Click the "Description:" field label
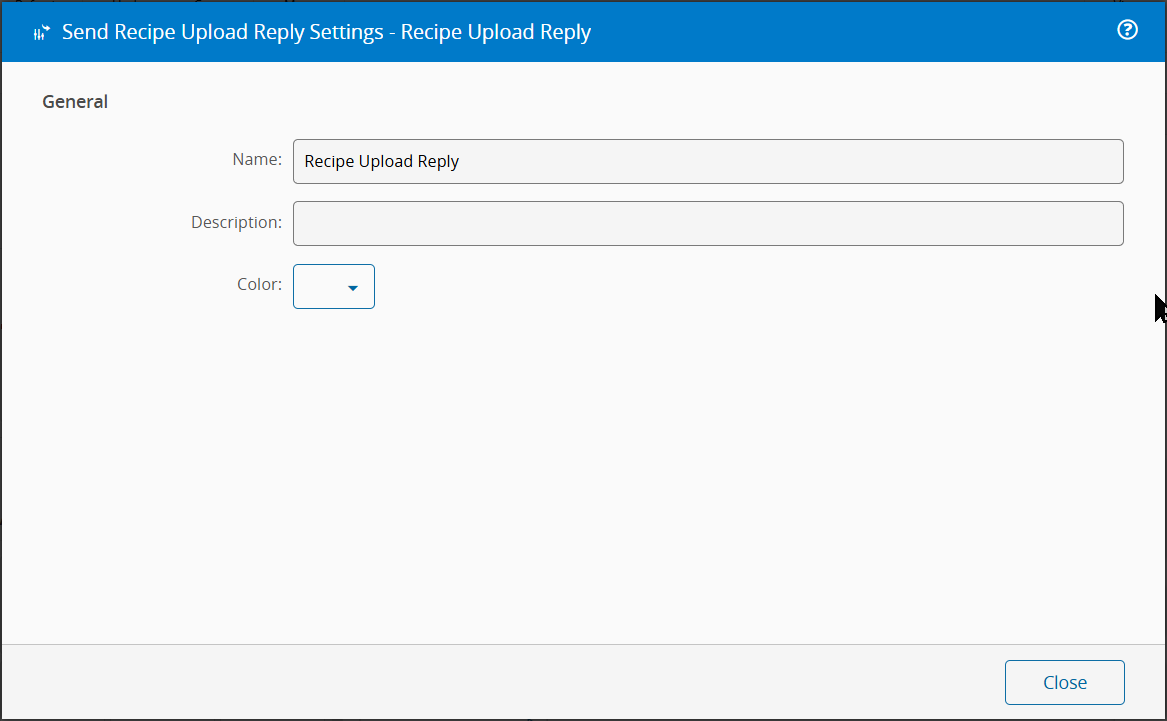The height and width of the screenshot is (721, 1167). pos(236,222)
